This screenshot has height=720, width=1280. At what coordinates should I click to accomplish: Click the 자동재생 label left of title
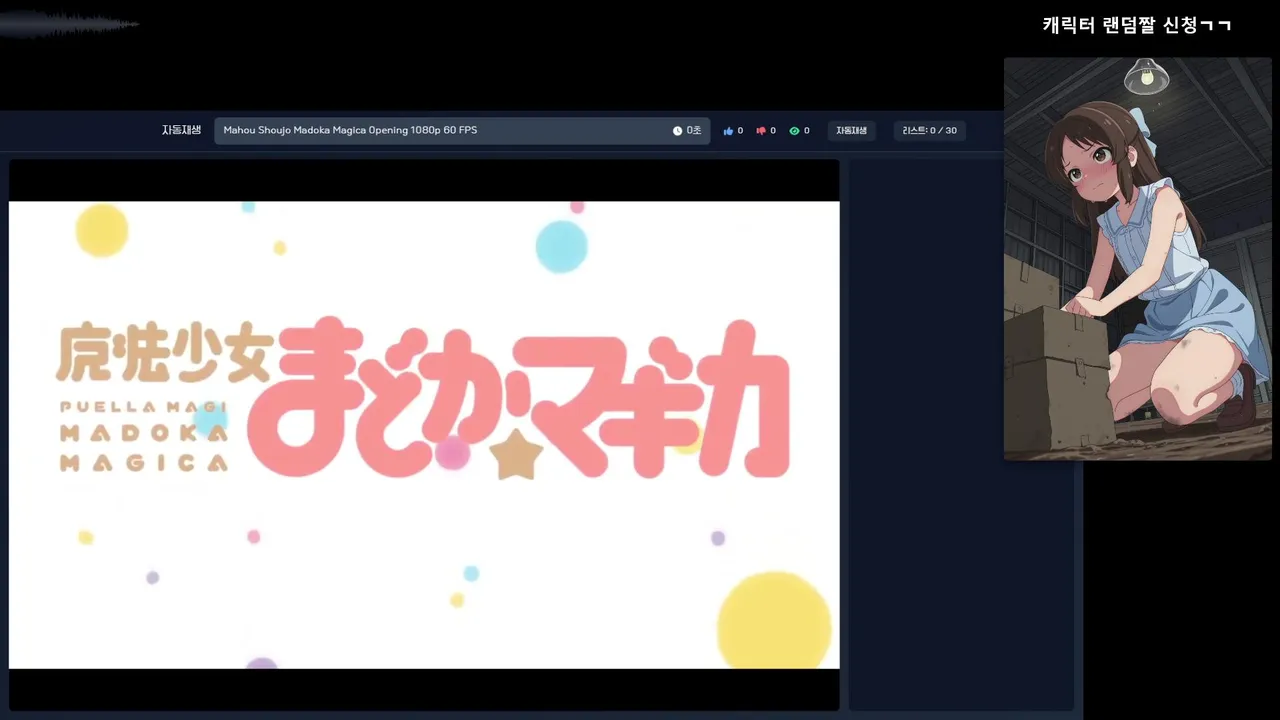[x=181, y=130]
